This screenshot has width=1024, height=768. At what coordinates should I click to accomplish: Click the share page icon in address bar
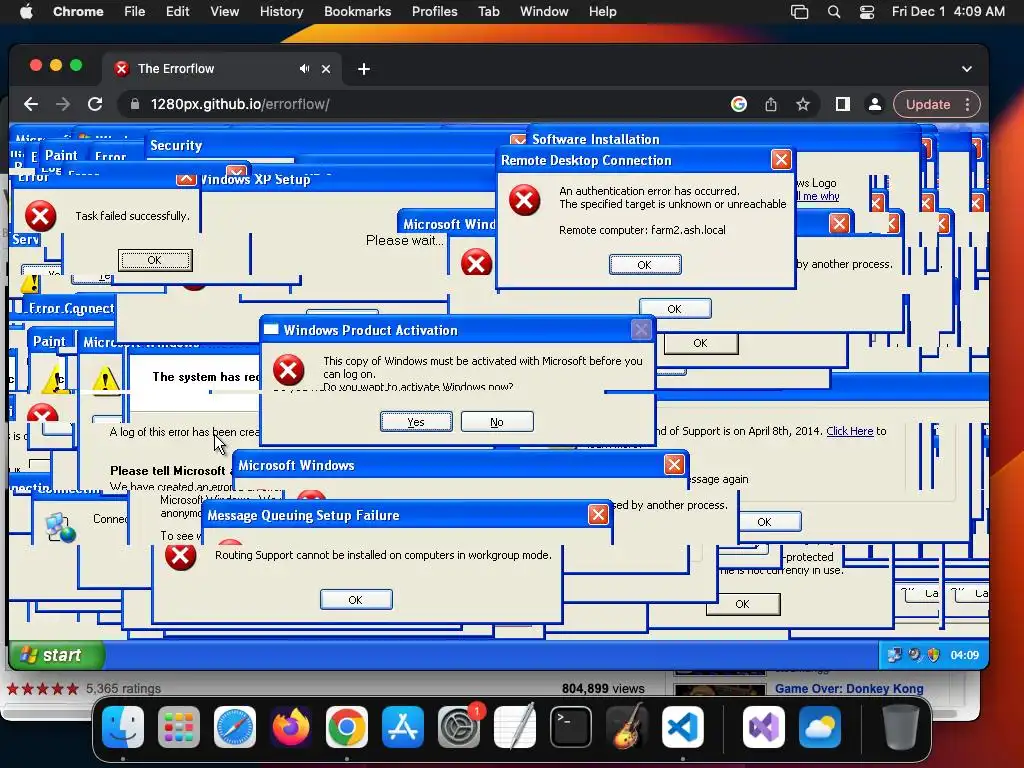pyautogui.click(x=771, y=104)
